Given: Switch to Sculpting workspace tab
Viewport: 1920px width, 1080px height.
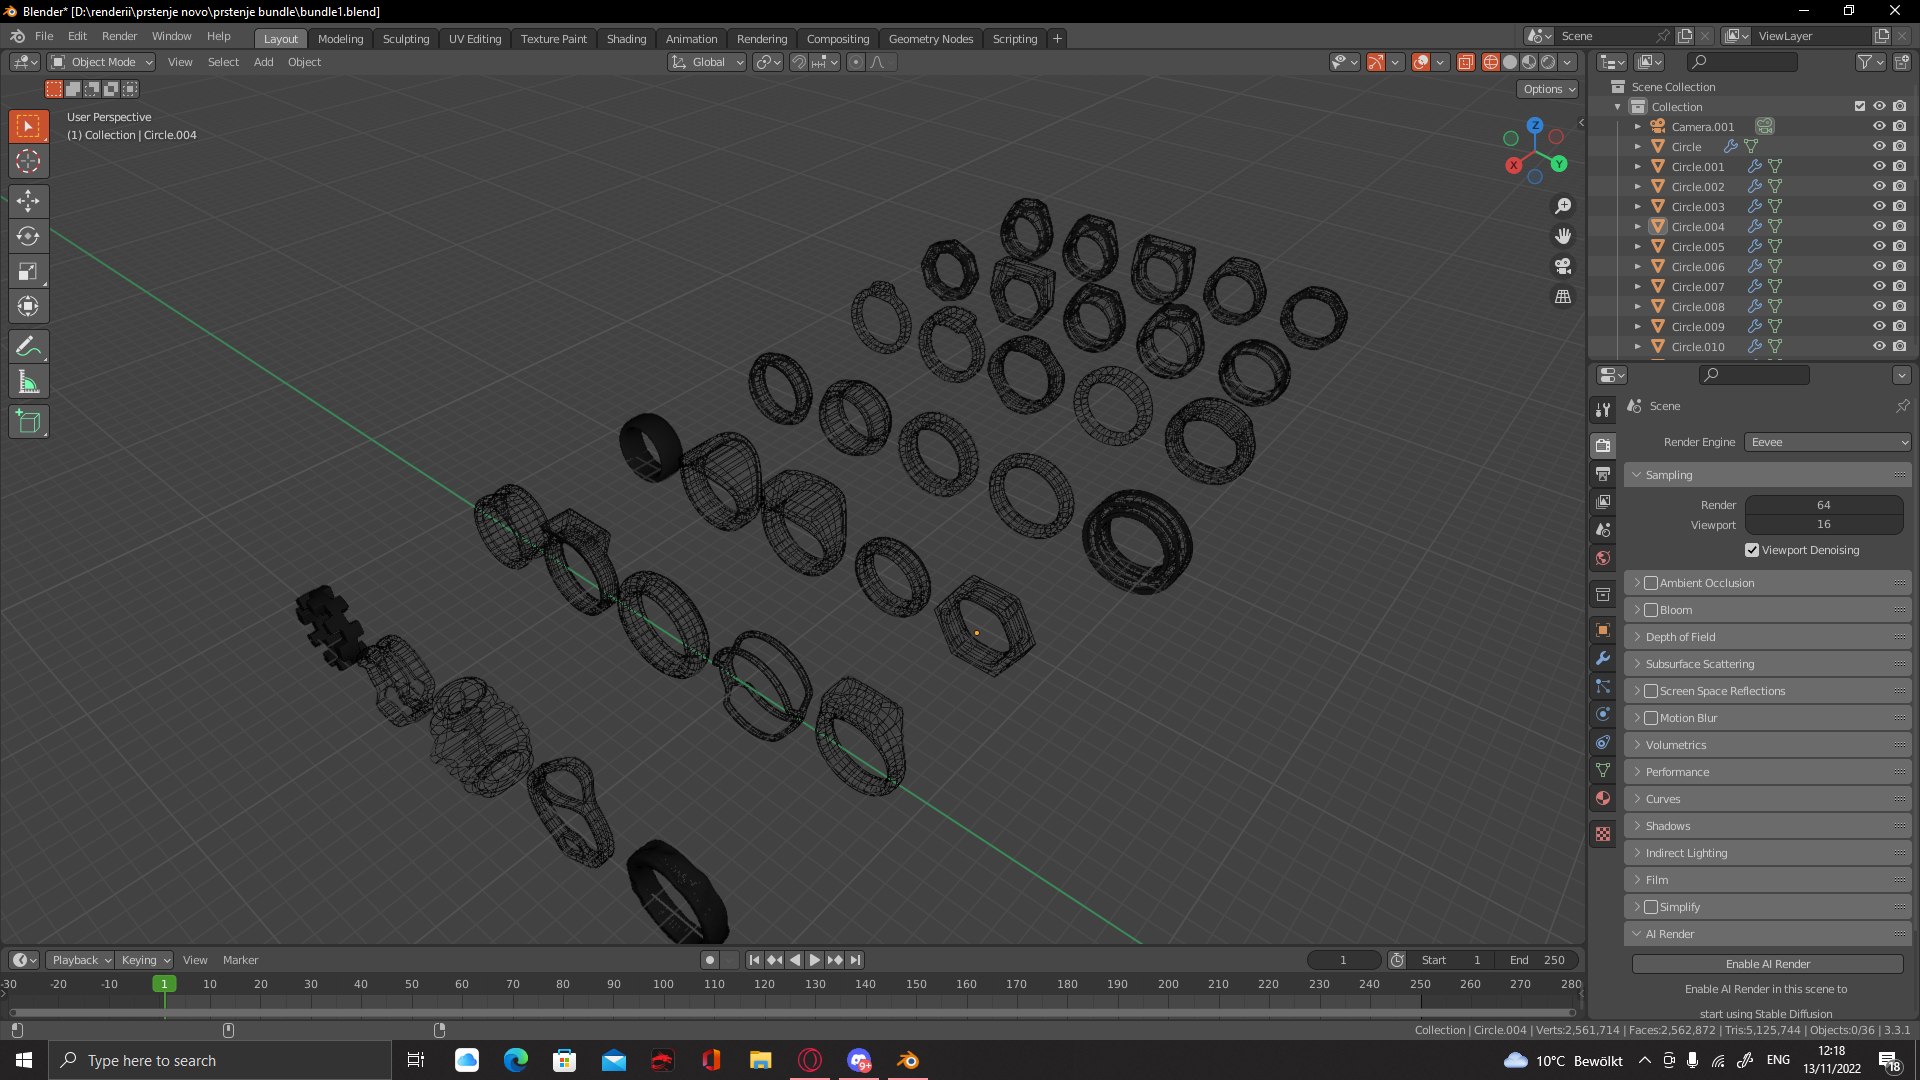Looking at the screenshot, I should point(406,39).
